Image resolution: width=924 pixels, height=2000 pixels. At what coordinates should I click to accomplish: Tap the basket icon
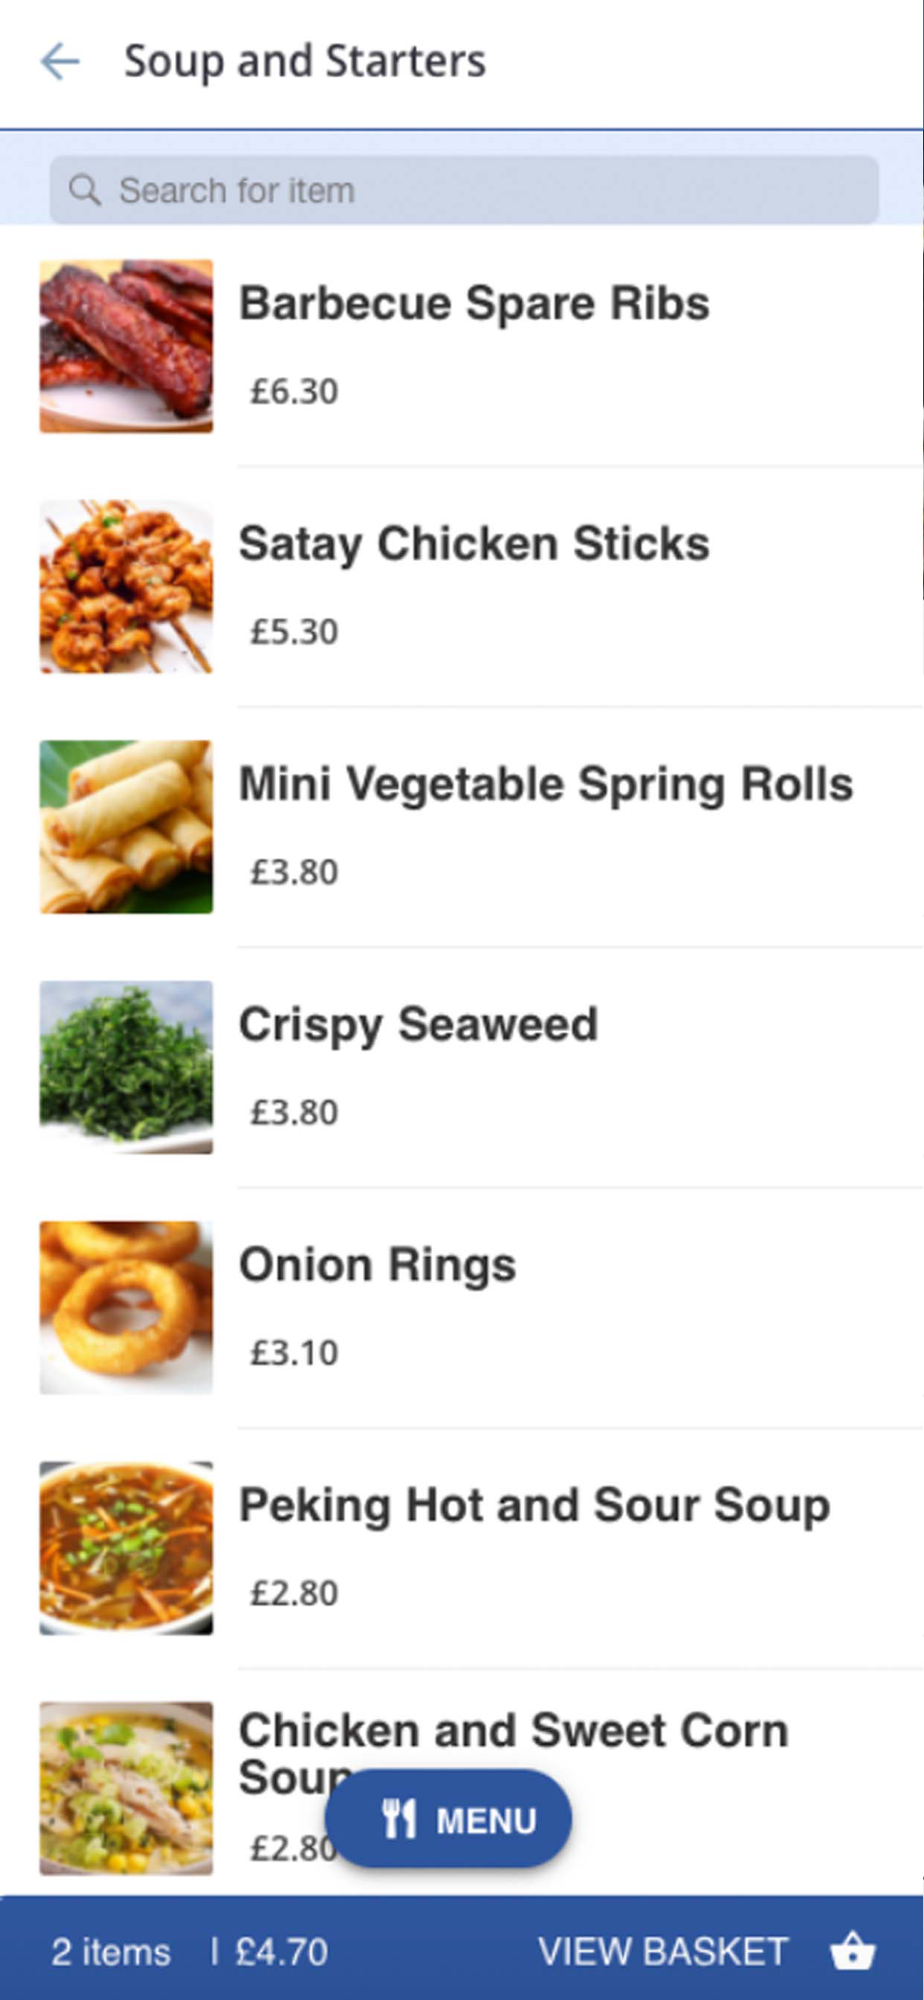coord(852,1951)
